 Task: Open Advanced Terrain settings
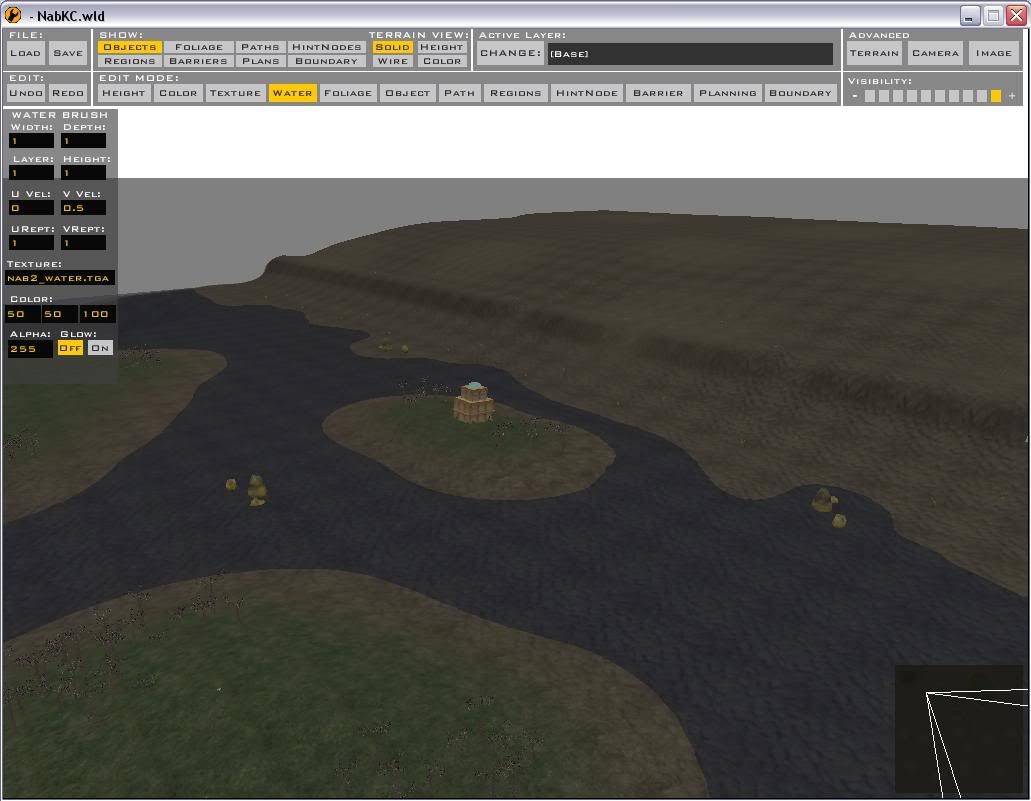874,53
